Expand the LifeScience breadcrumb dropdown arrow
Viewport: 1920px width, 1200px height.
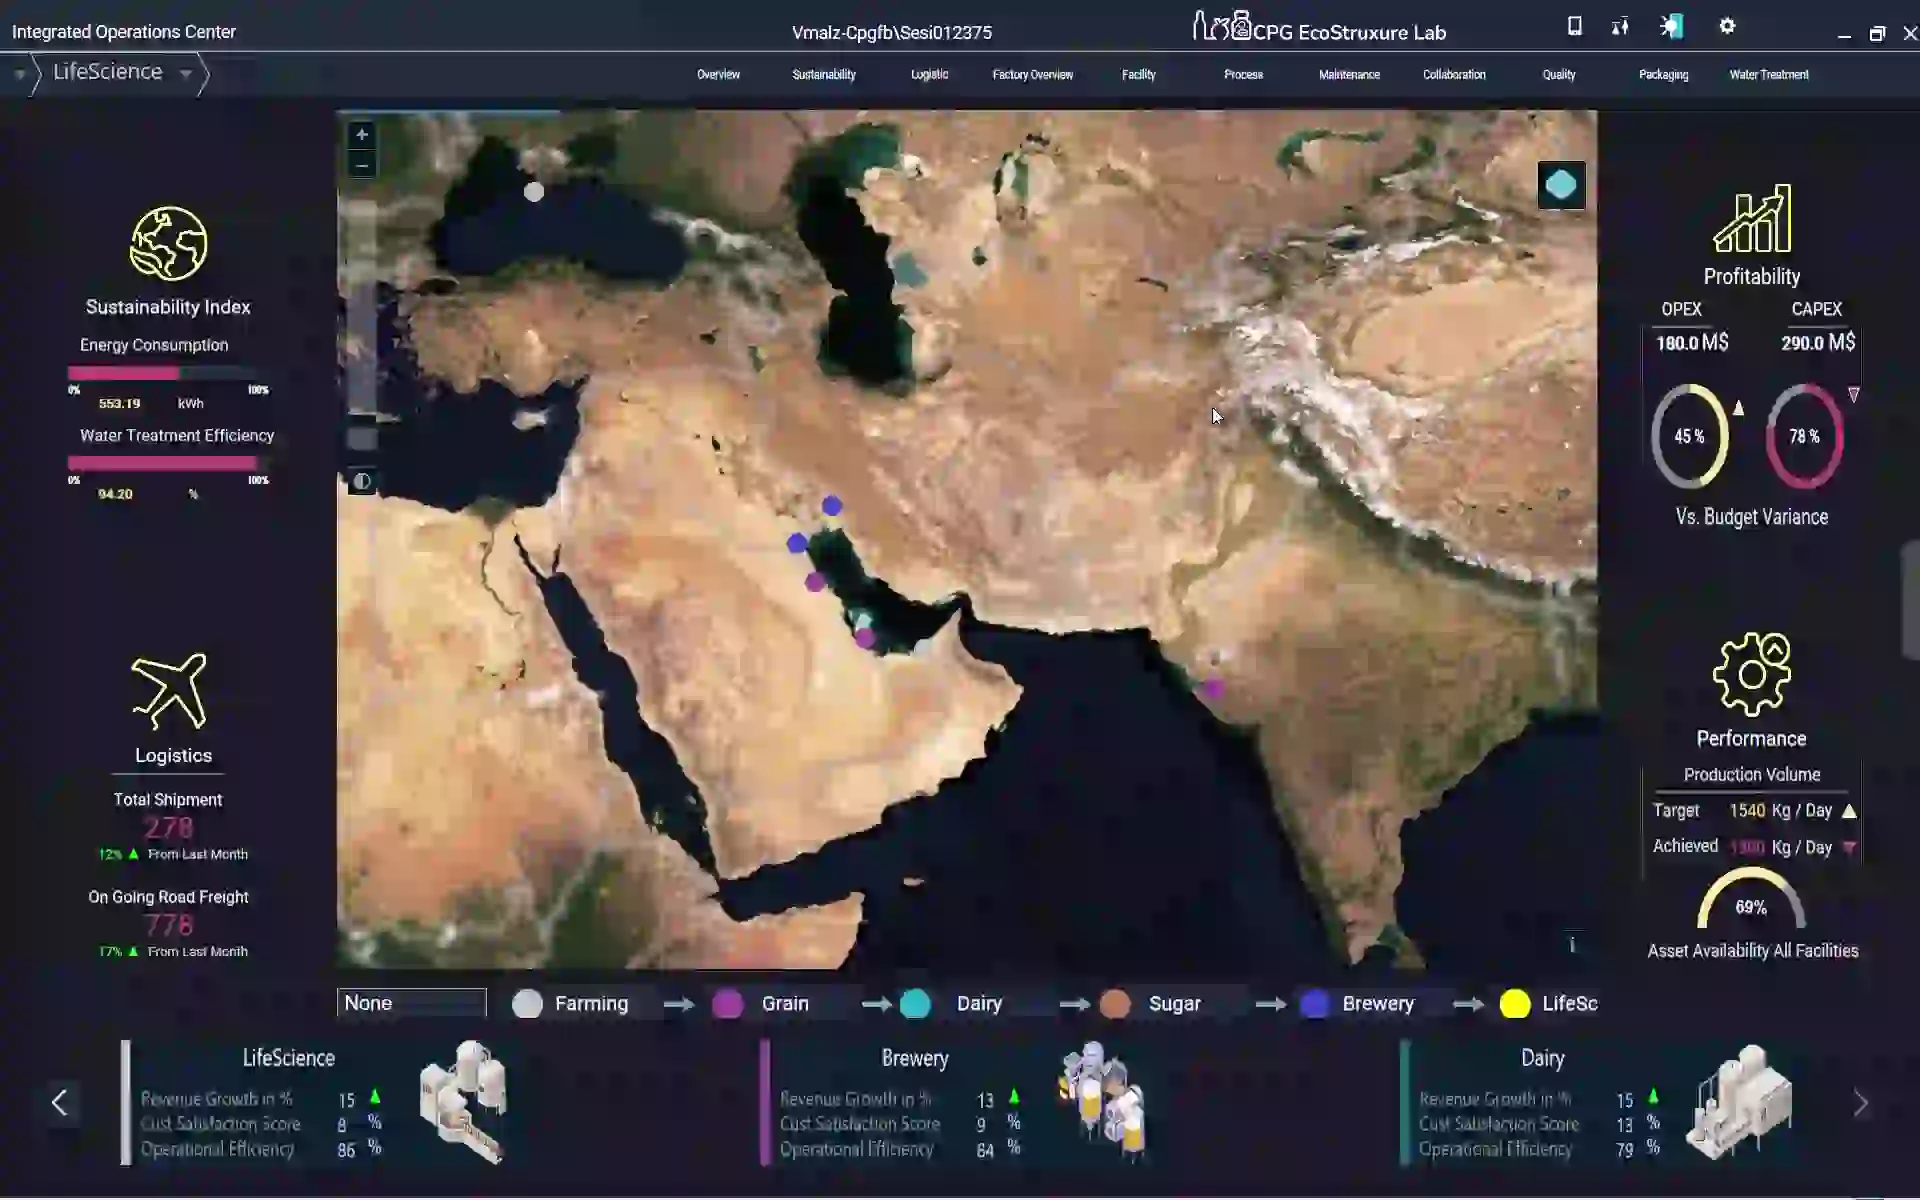(185, 73)
